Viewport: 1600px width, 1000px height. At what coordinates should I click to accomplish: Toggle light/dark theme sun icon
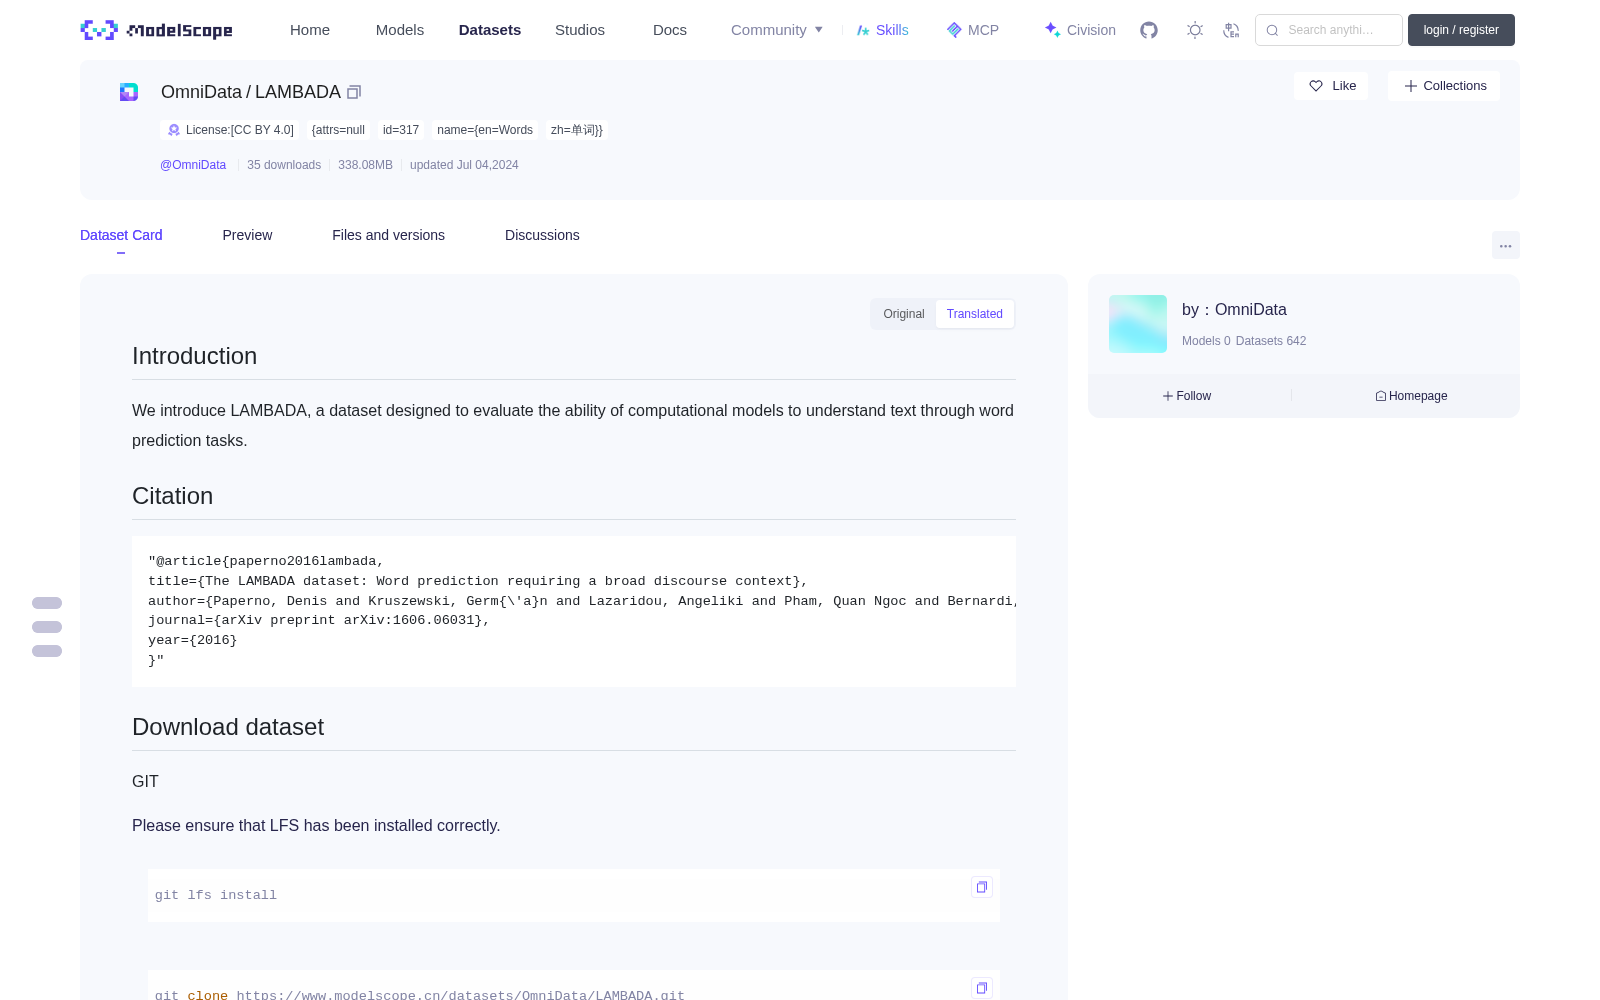(1195, 30)
